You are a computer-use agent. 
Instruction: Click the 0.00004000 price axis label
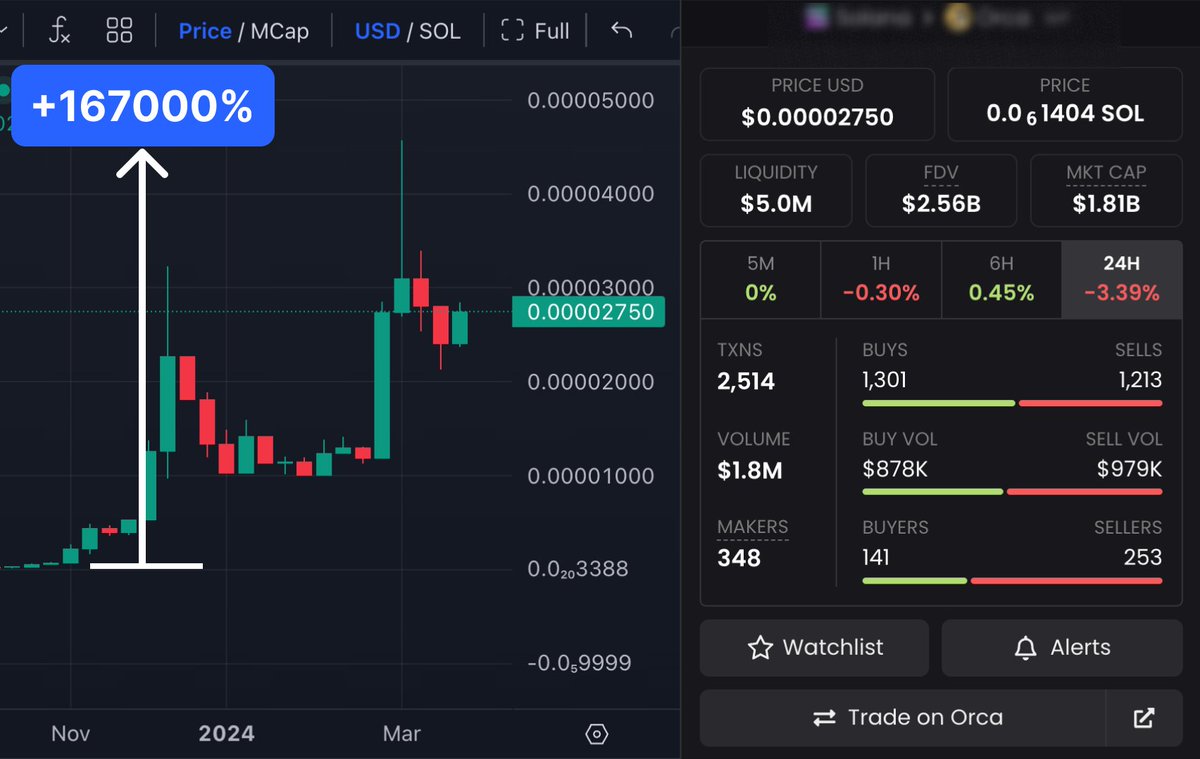click(591, 194)
